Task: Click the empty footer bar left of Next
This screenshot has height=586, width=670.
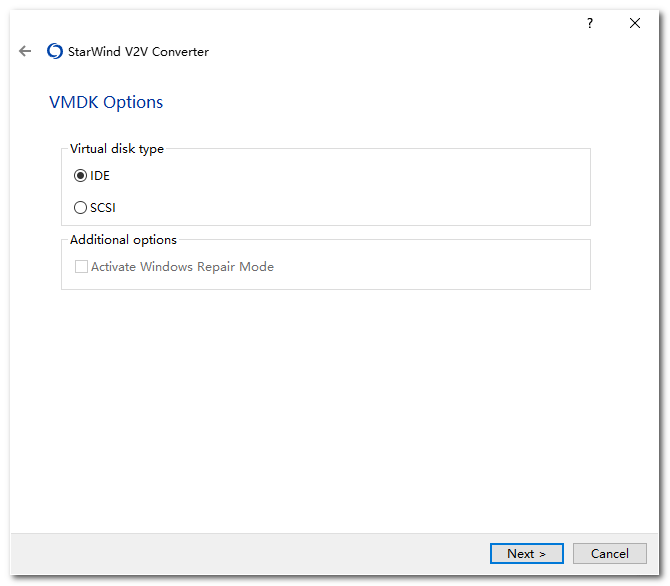Action: 250,553
